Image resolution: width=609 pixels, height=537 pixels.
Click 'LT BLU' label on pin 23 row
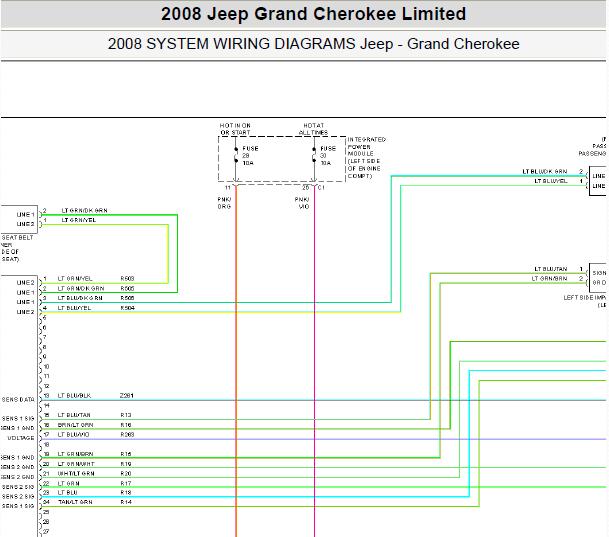click(67, 492)
